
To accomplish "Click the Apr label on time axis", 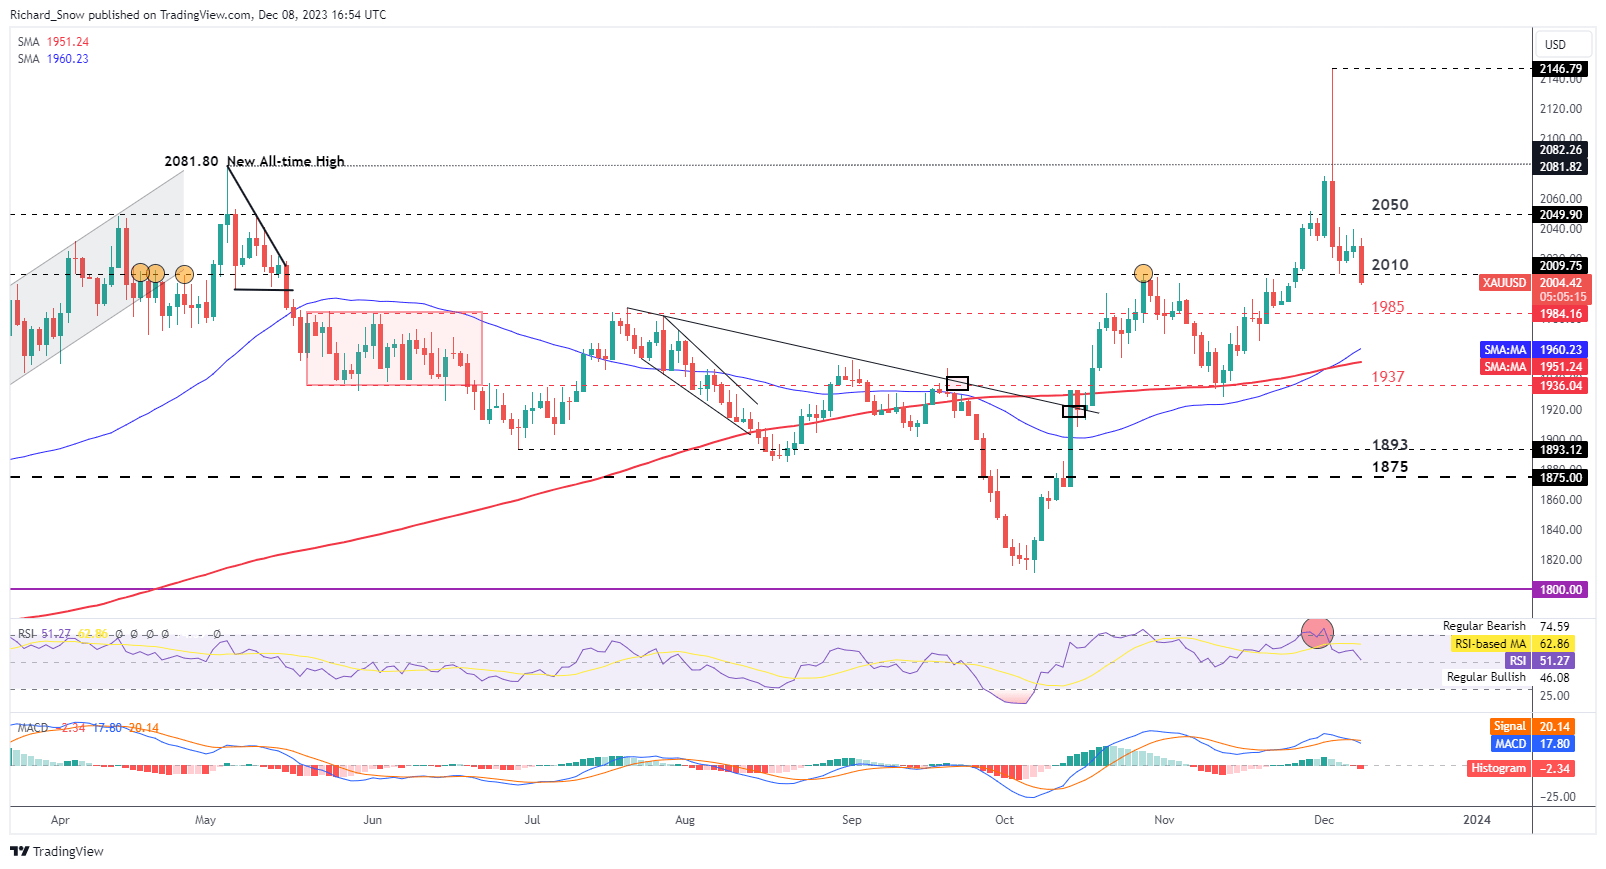I will click(x=60, y=820).
